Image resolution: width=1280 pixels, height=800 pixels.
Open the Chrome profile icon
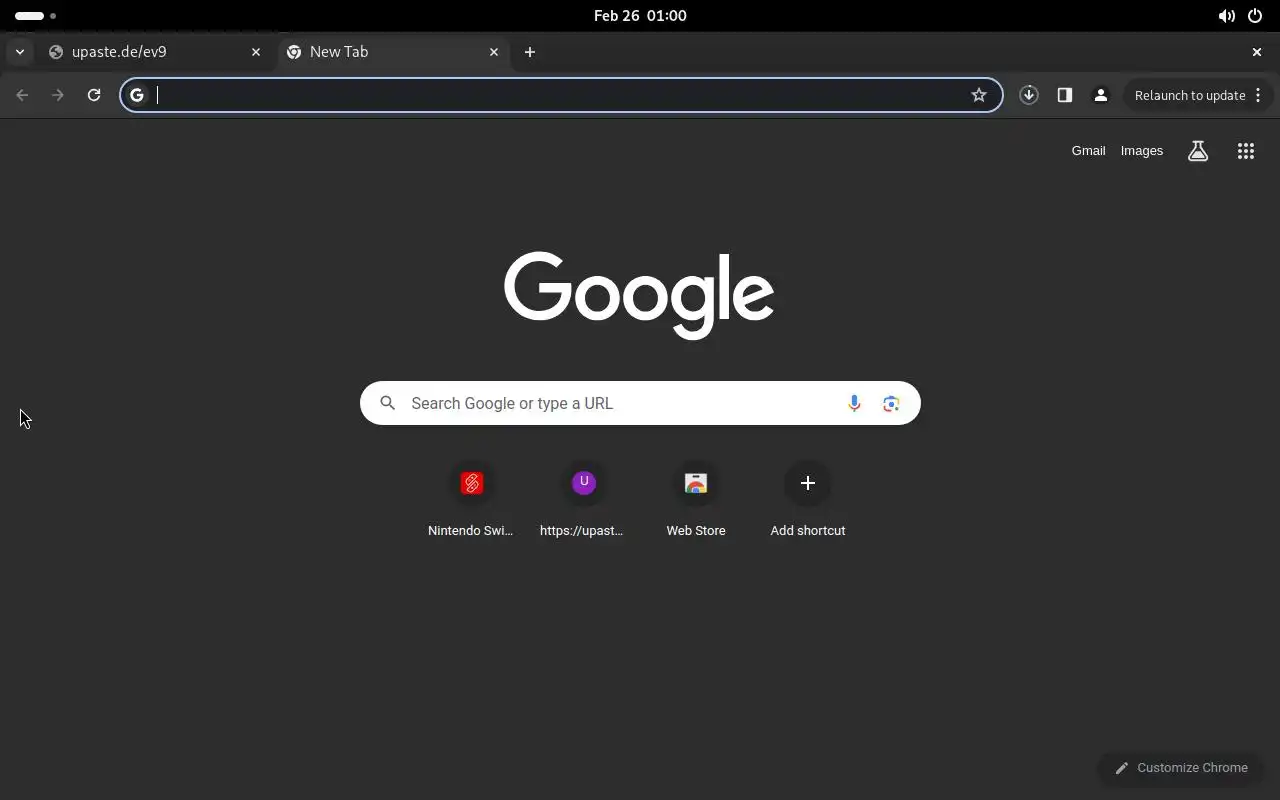[1101, 95]
